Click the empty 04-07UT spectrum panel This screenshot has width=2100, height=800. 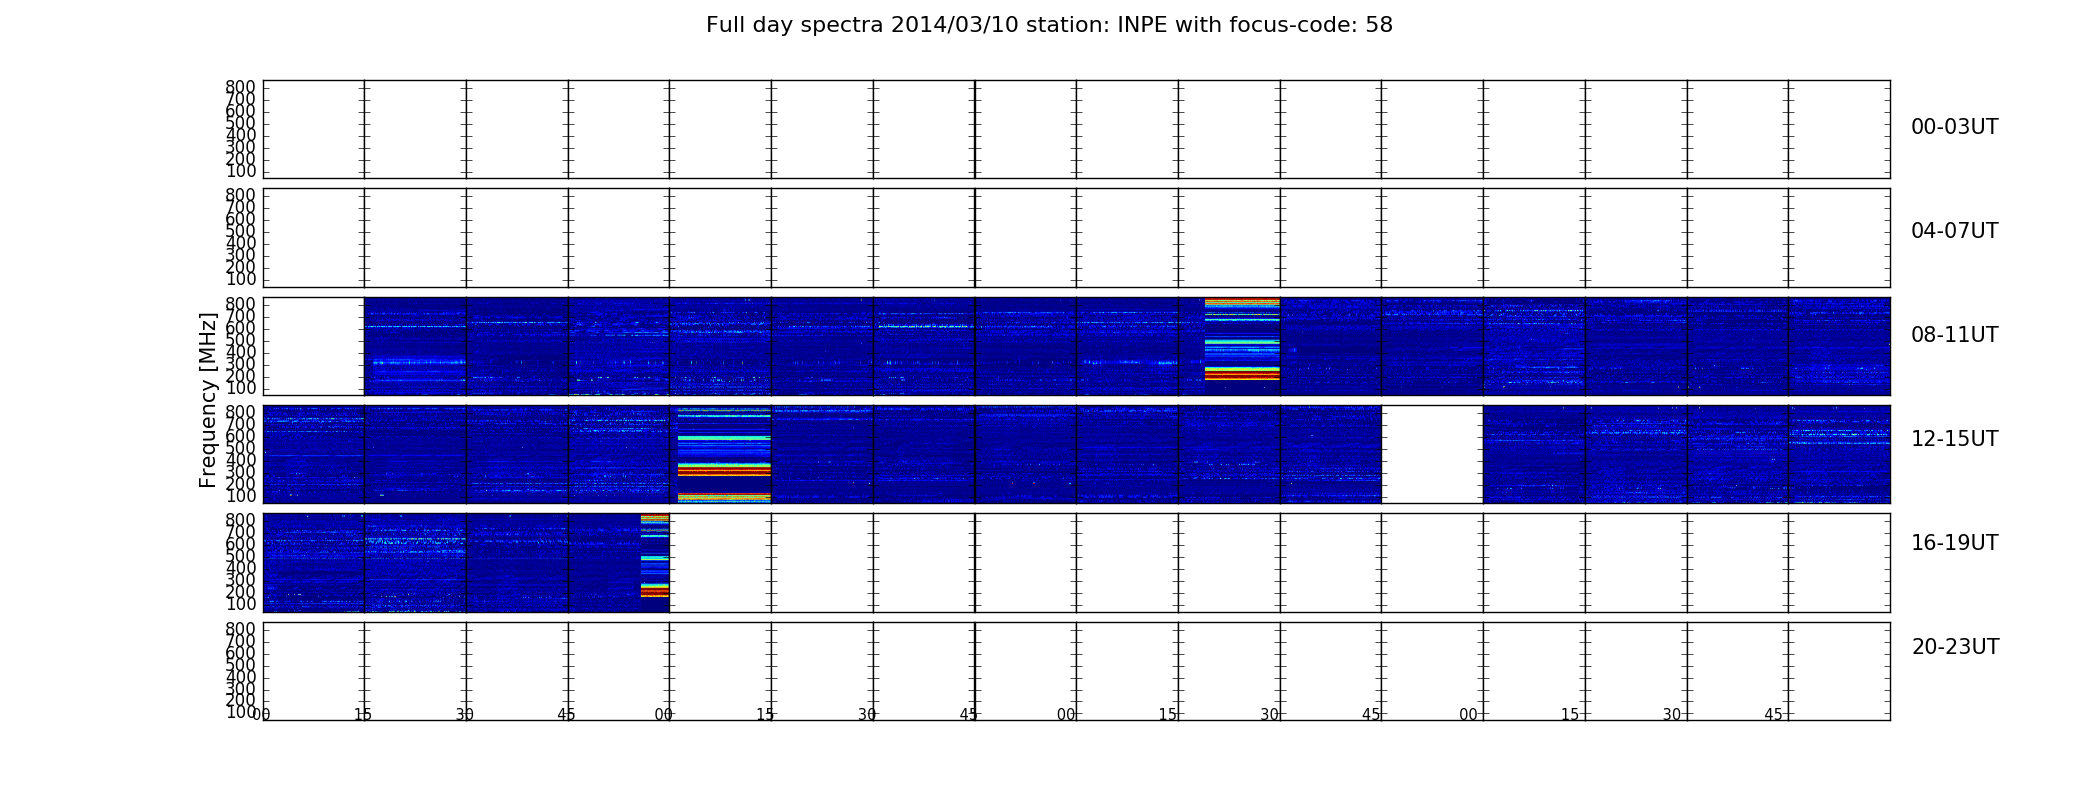[x=1077, y=238]
